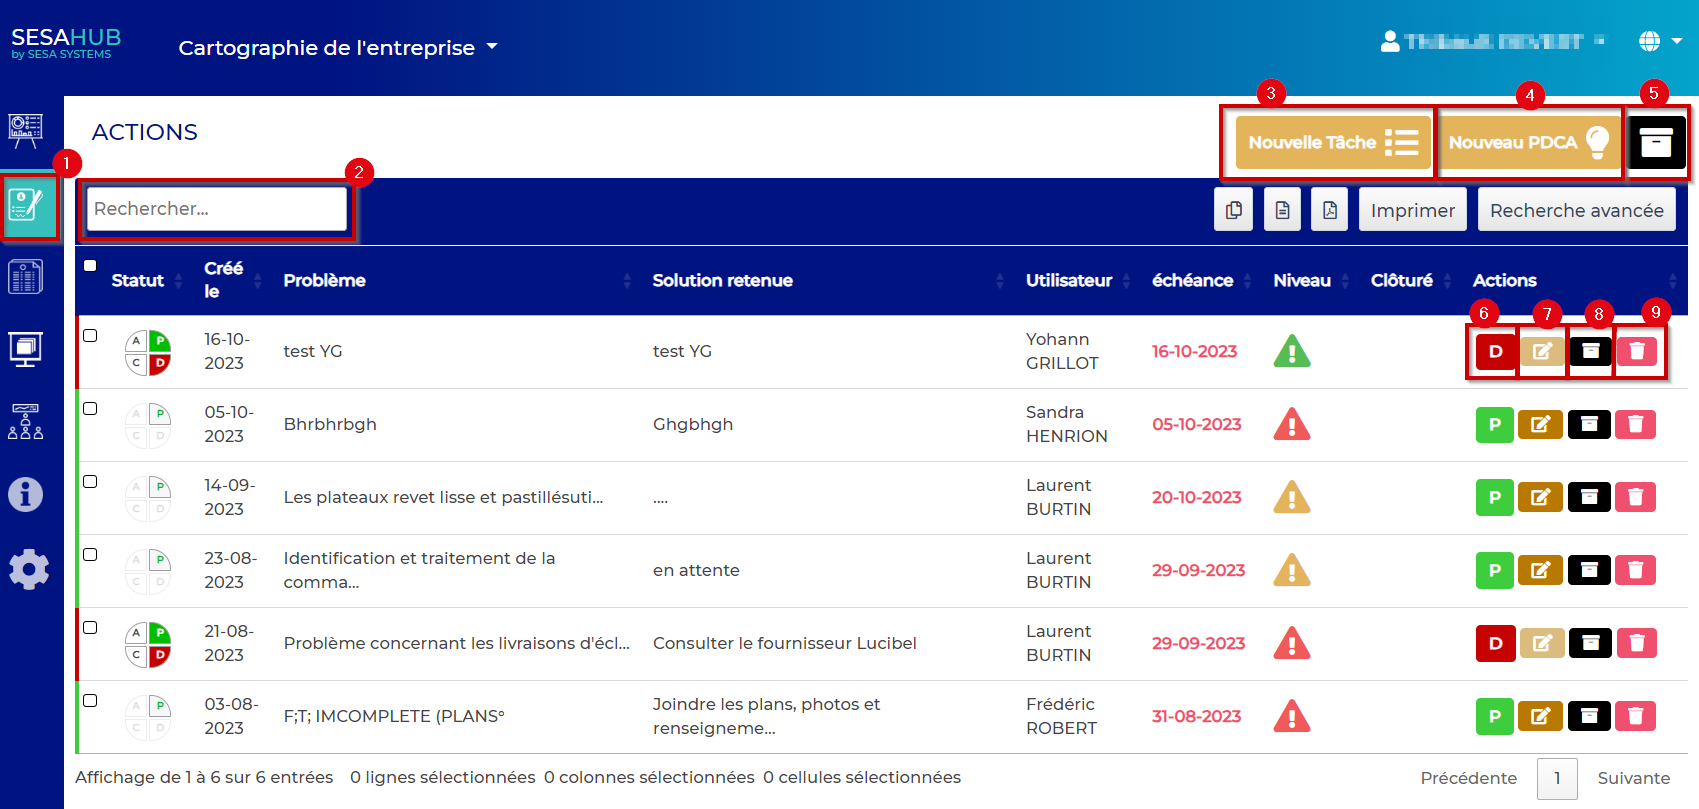This screenshot has width=1699, height=809.
Task: Click the archive box icon at top right
Action: [x=1656, y=143]
